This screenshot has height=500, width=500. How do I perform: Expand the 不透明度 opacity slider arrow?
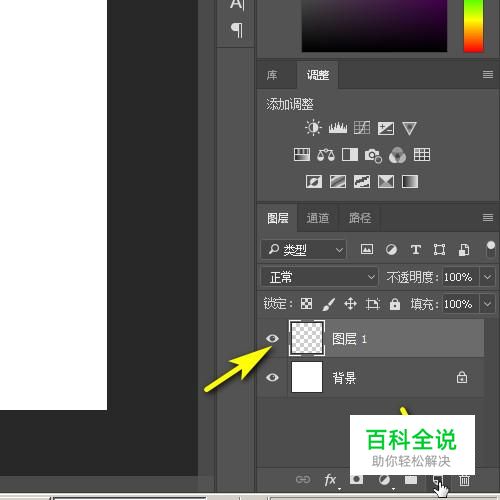point(487,277)
